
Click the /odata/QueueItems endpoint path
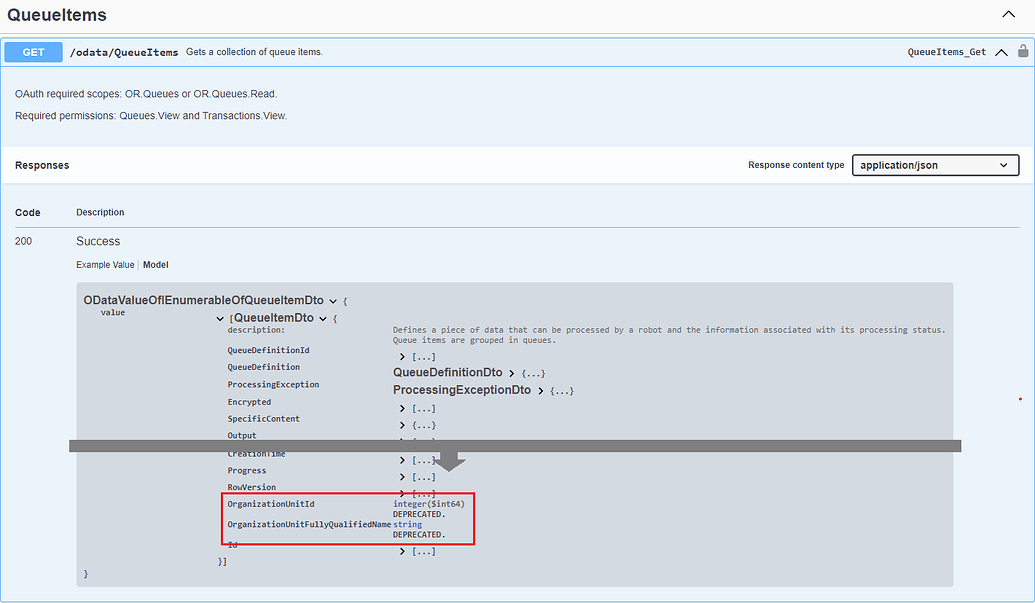coord(123,52)
